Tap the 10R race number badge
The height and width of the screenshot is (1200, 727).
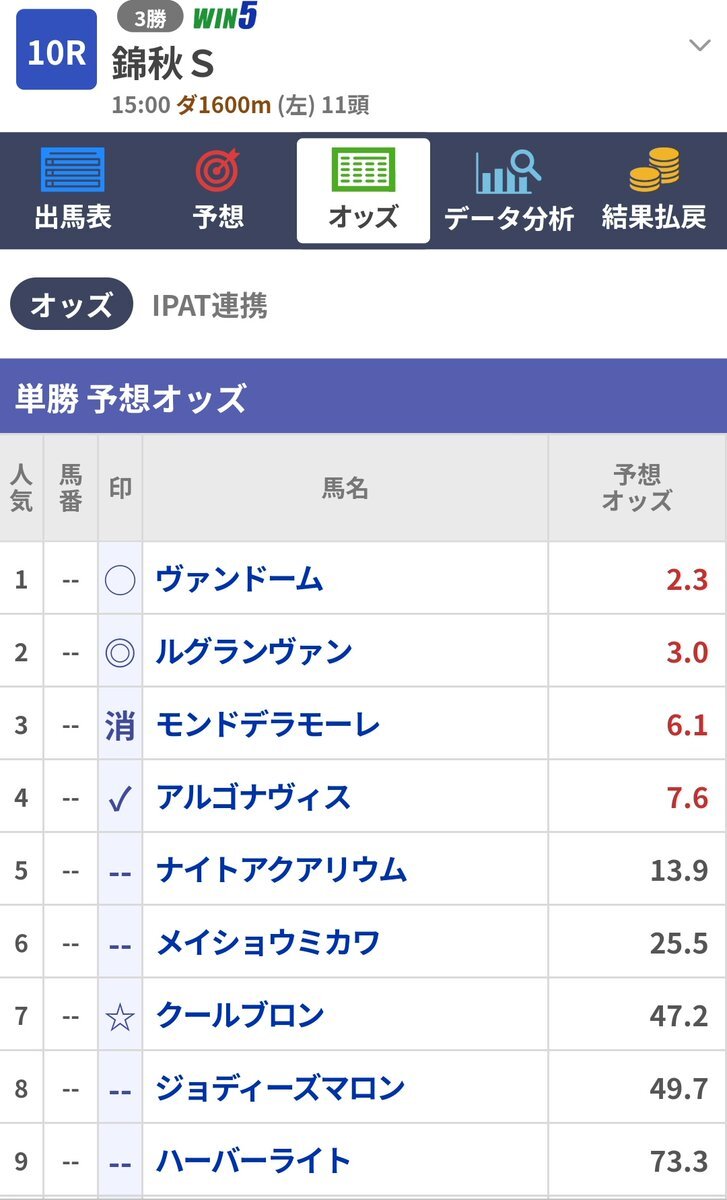point(56,51)
